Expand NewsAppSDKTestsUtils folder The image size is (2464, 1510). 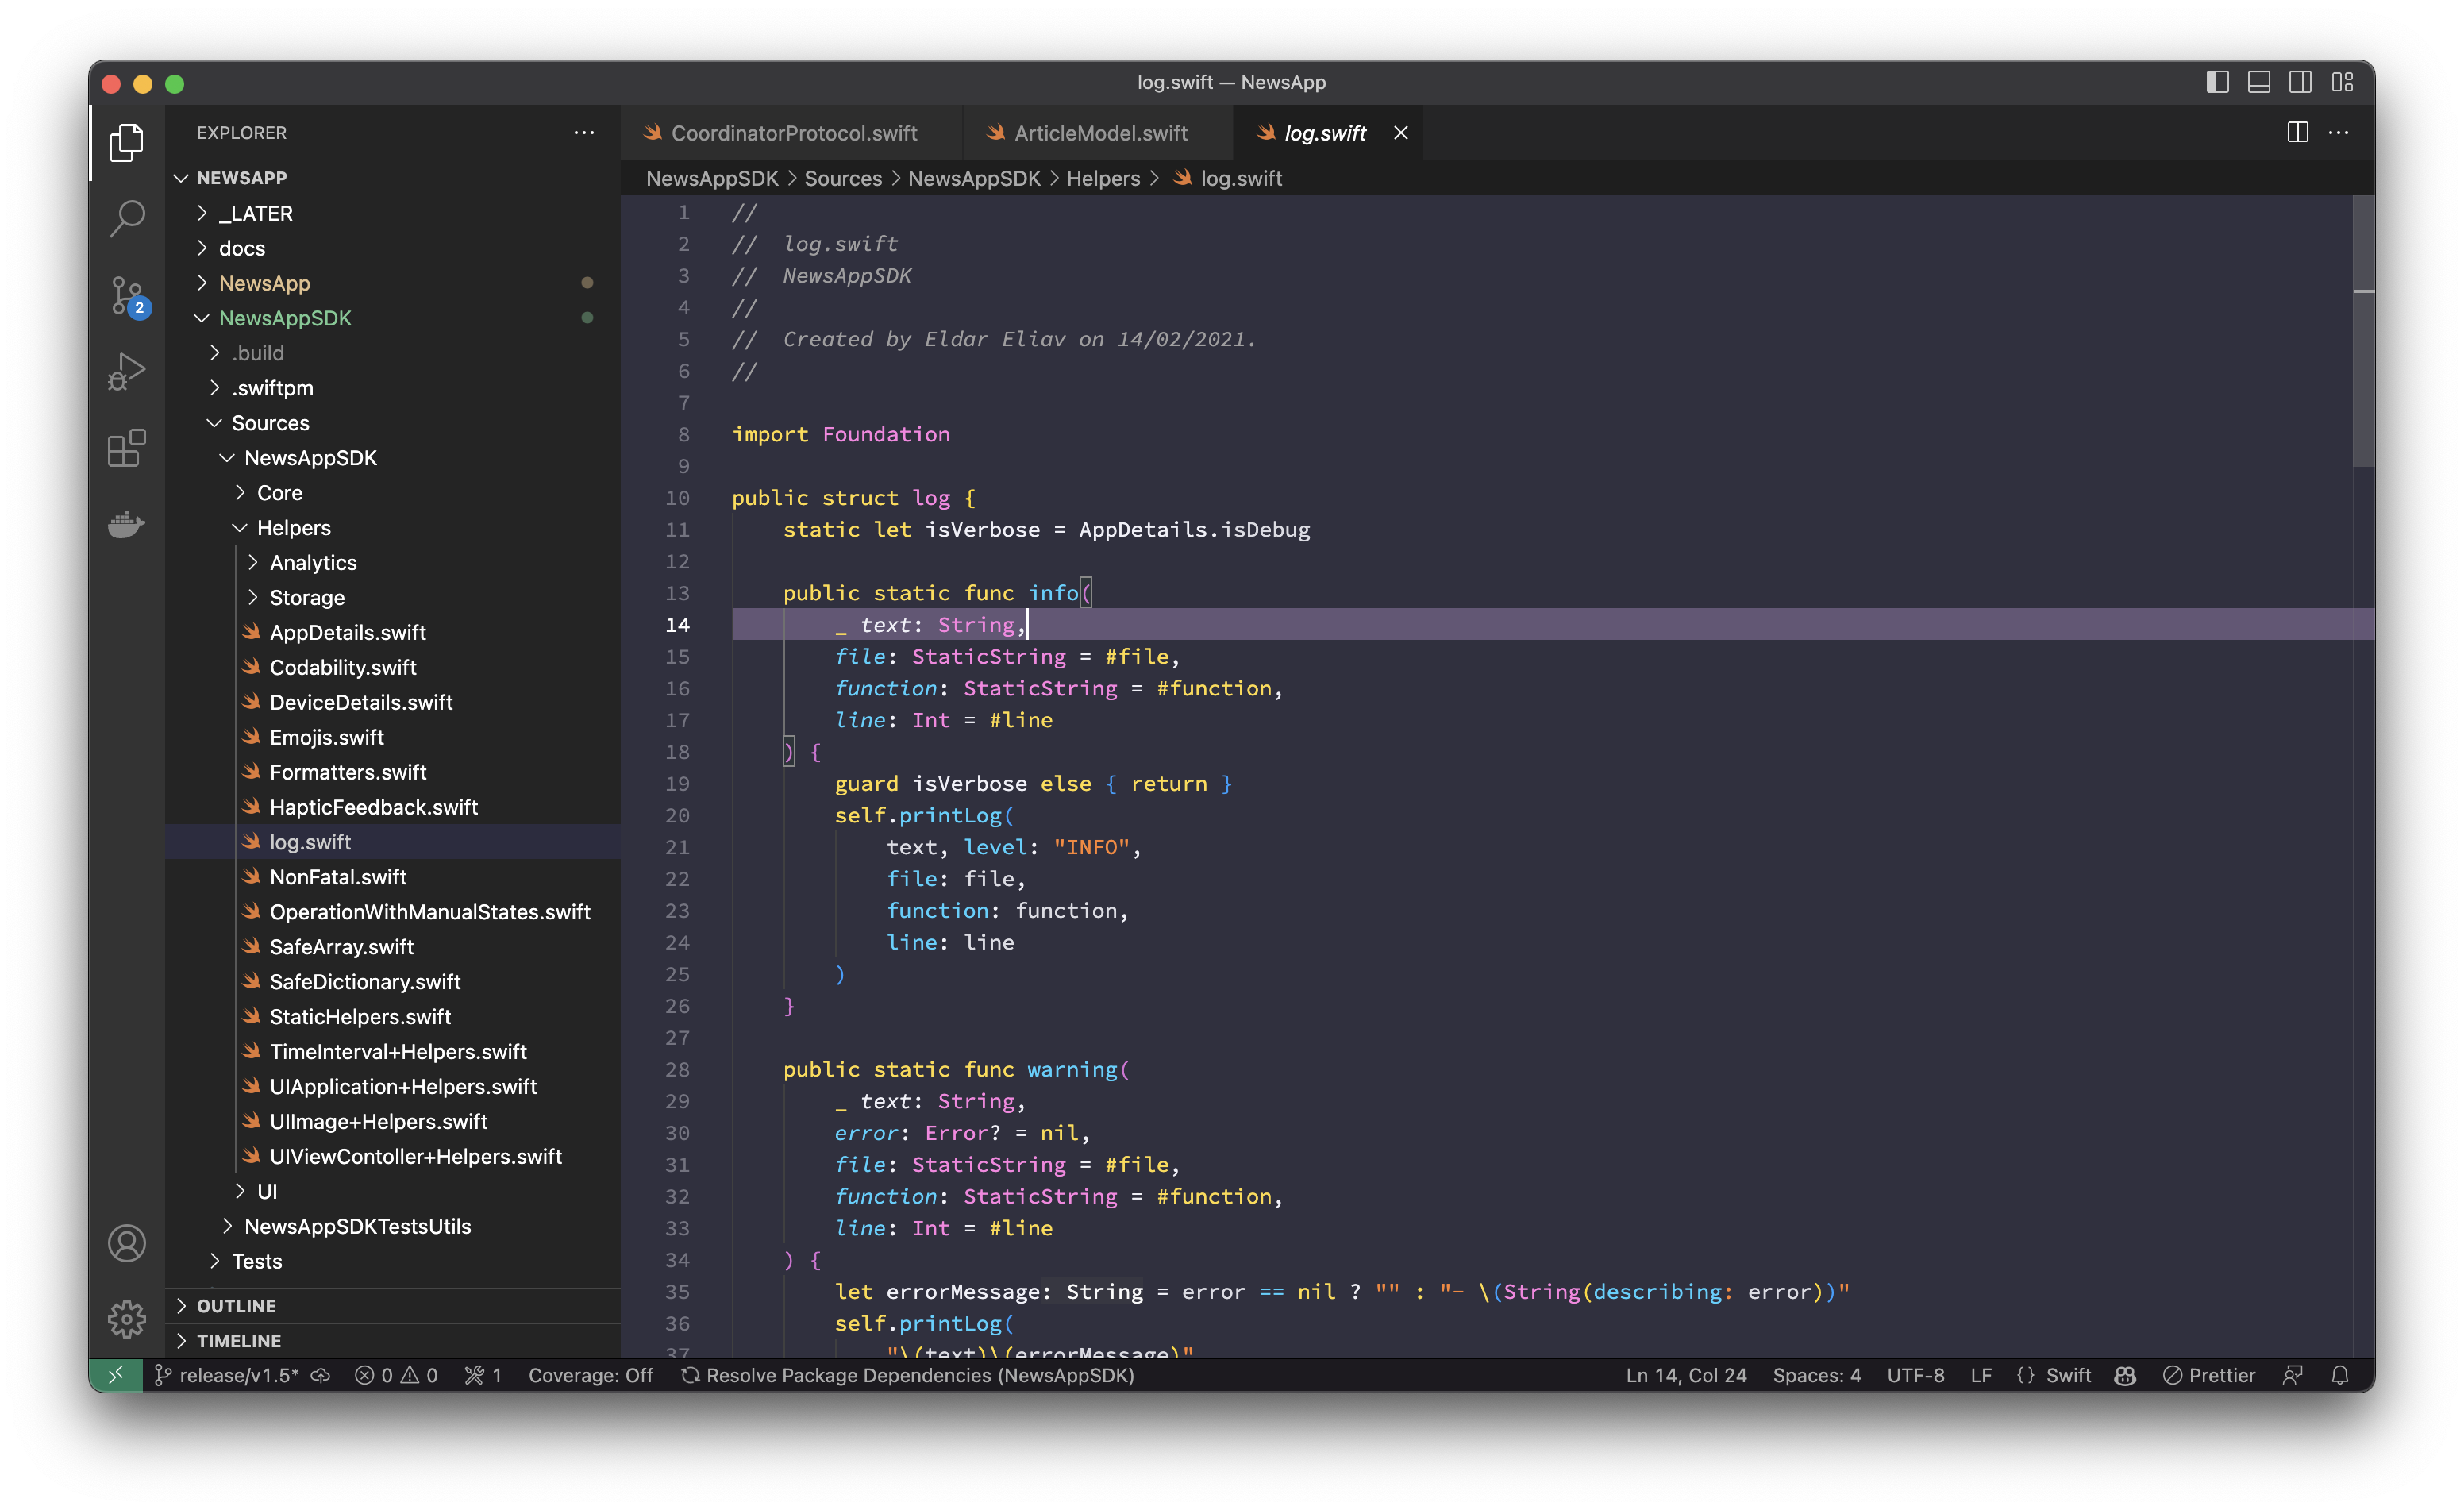393,1226
